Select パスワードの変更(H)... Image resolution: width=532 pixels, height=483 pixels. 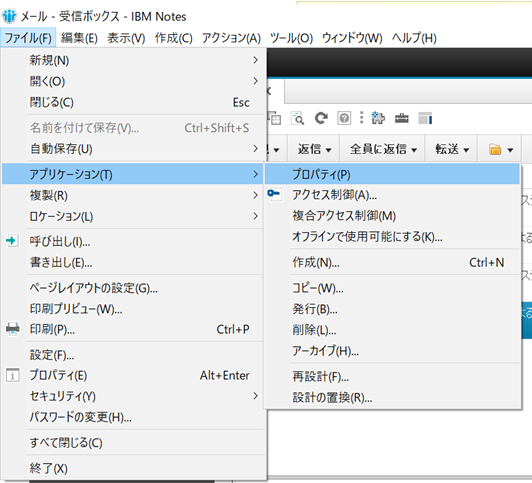(x=133, y=417)
